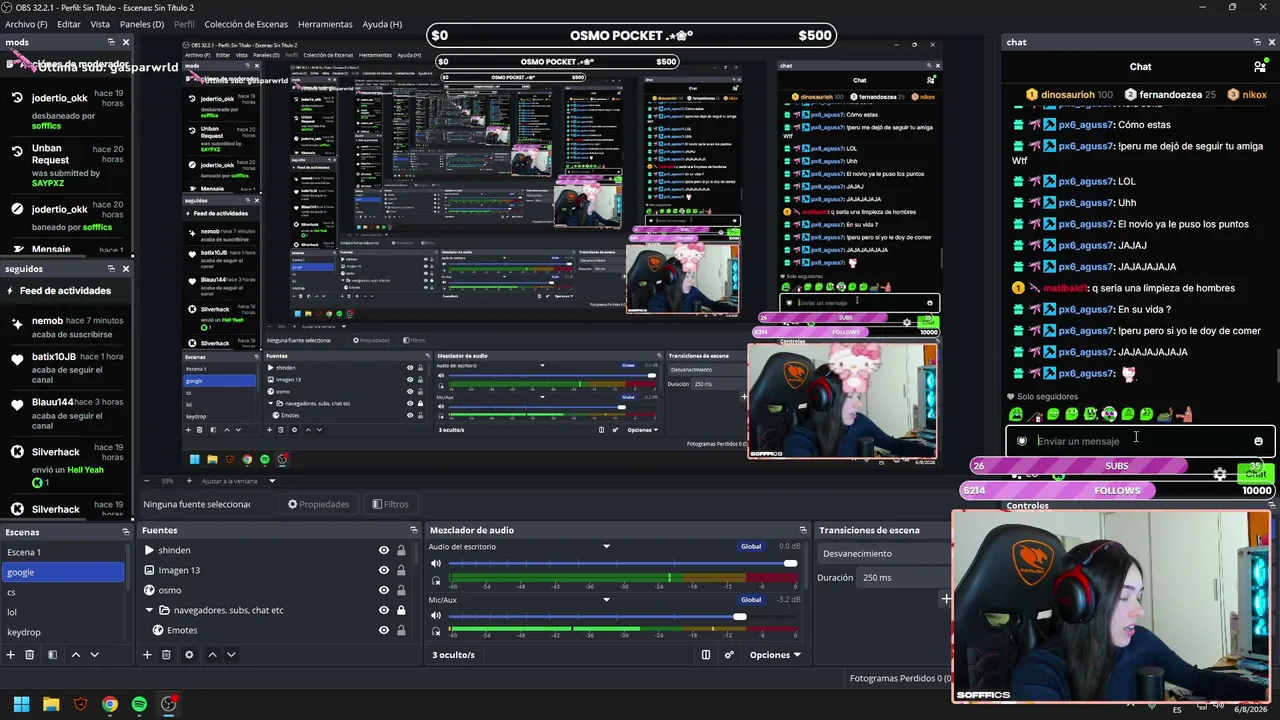
Task: Switch audio mixer layout icon
Action: (x=706, y=655)
